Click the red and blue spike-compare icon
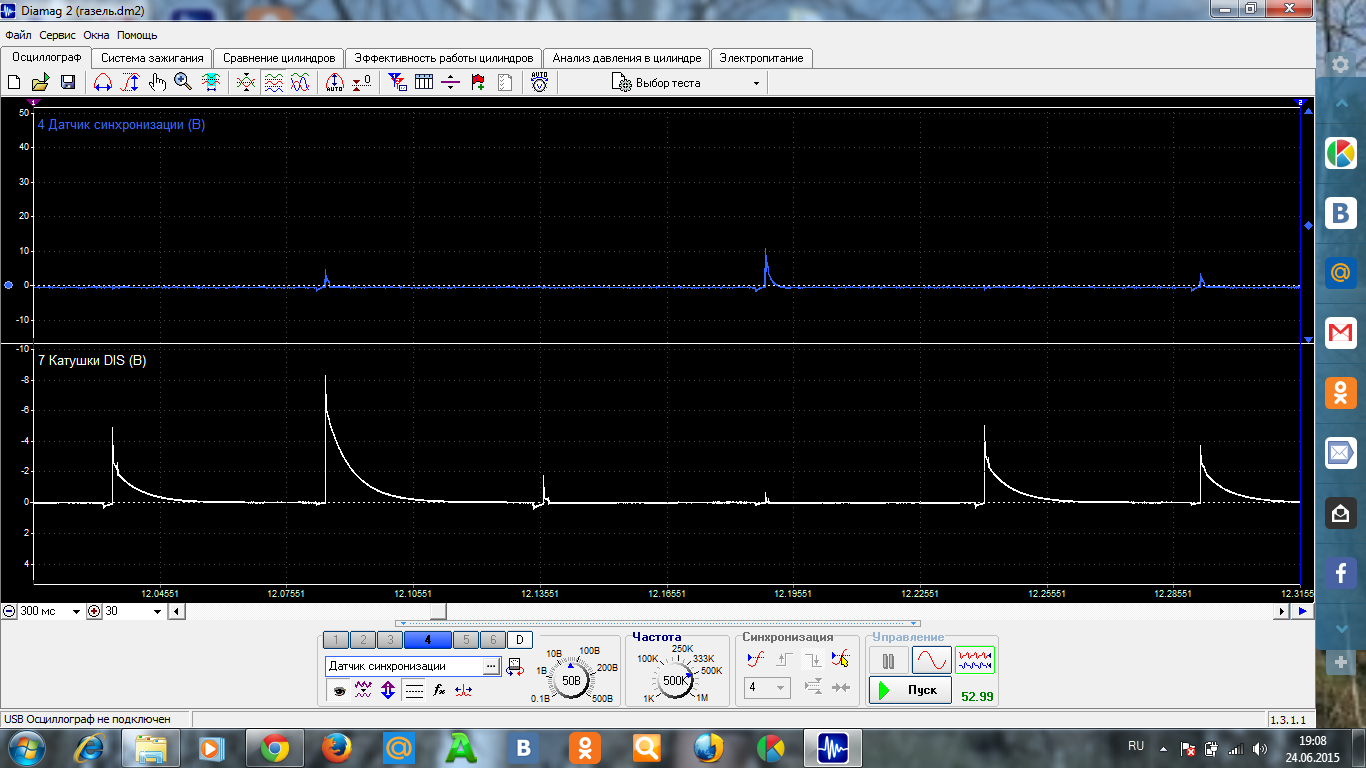 (463, 690)
